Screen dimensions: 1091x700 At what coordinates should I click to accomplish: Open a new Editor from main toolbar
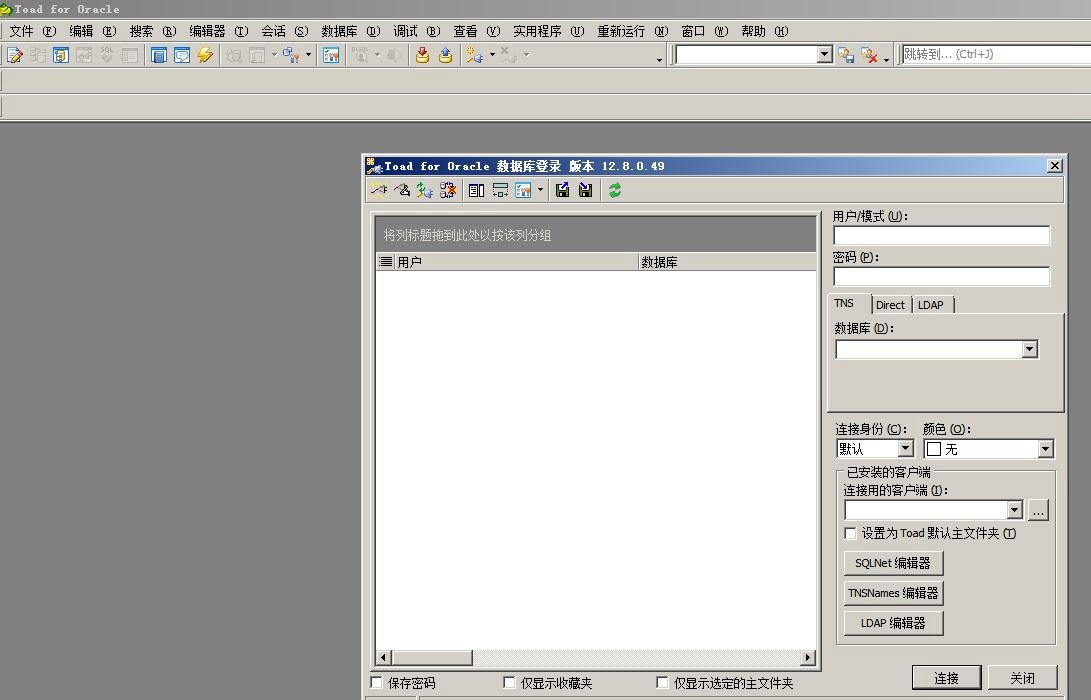15,55
